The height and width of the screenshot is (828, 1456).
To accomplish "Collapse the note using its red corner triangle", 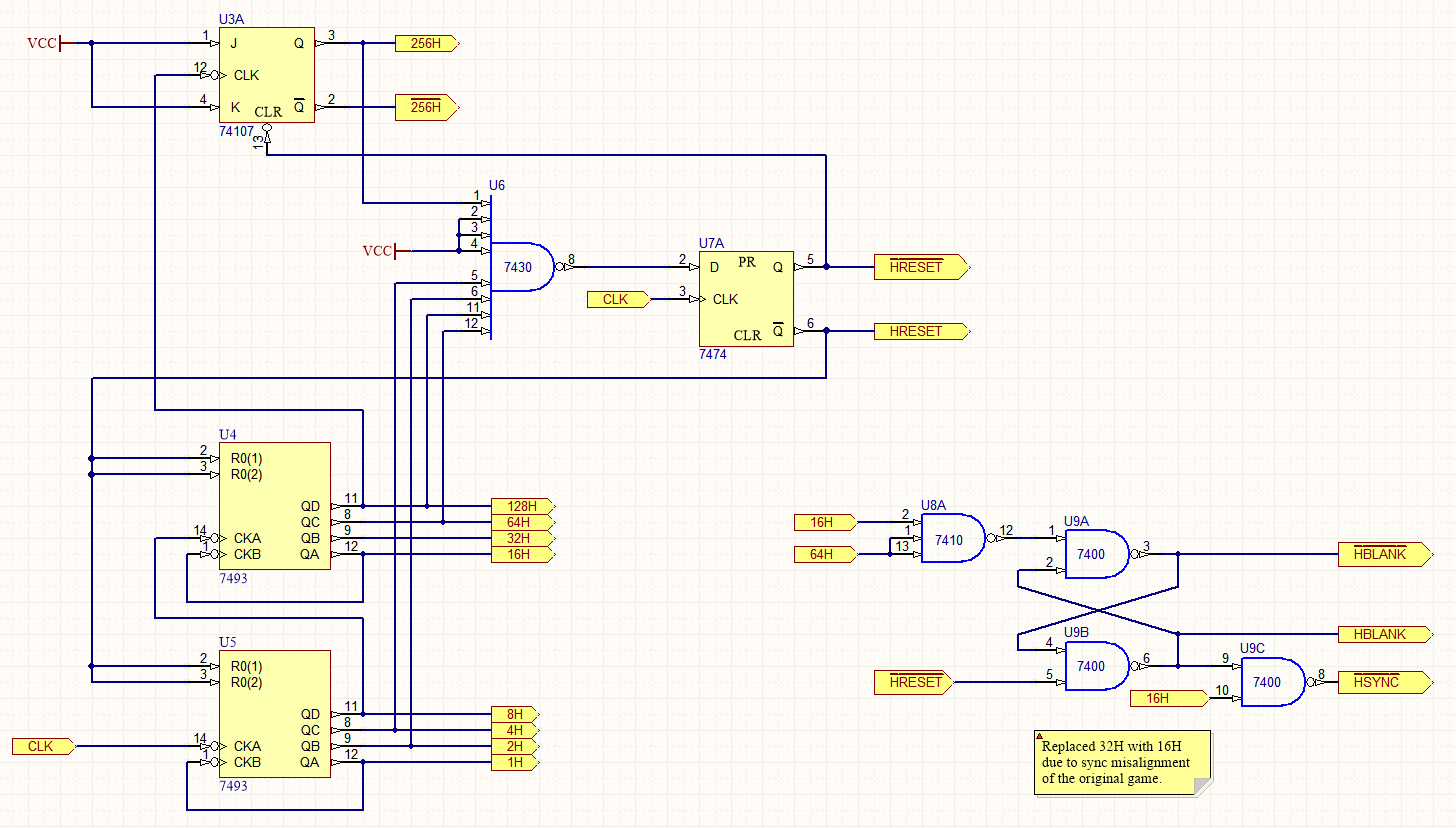I will coord(1039,735).
